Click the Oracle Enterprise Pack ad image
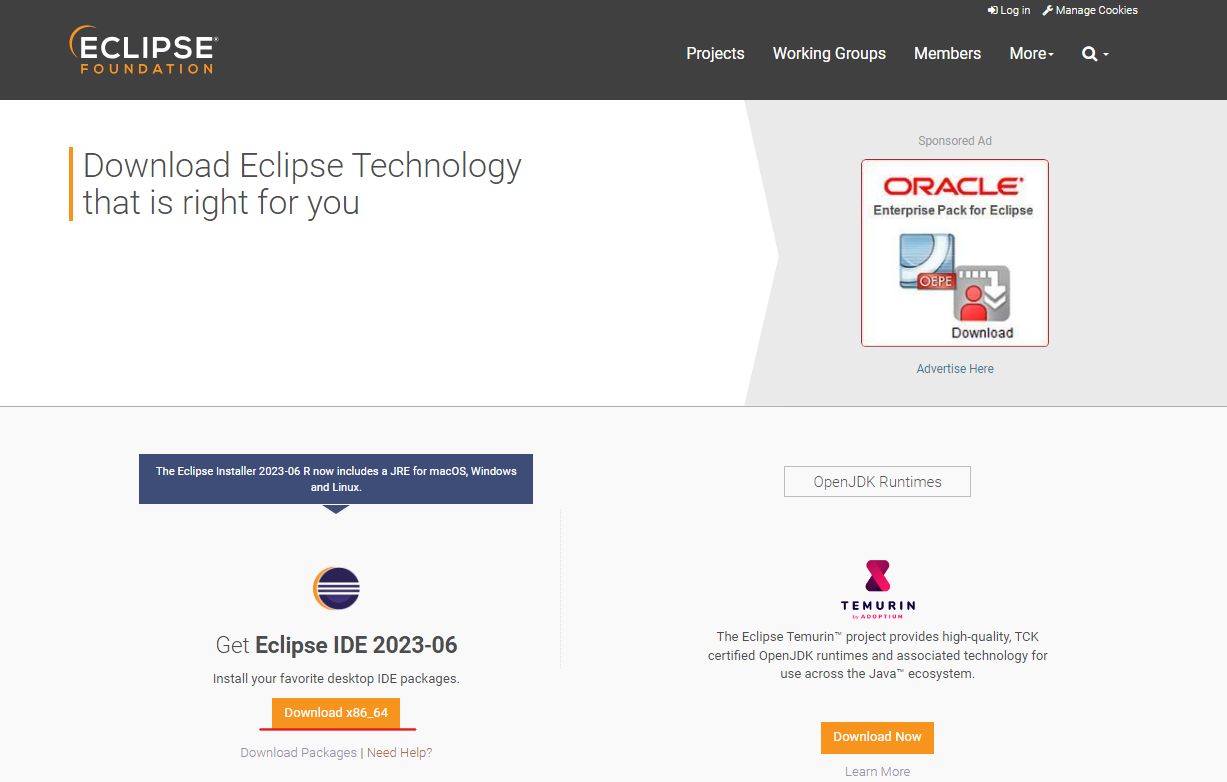The width and height of the screenshot is (1227, 782). [955, 253]
